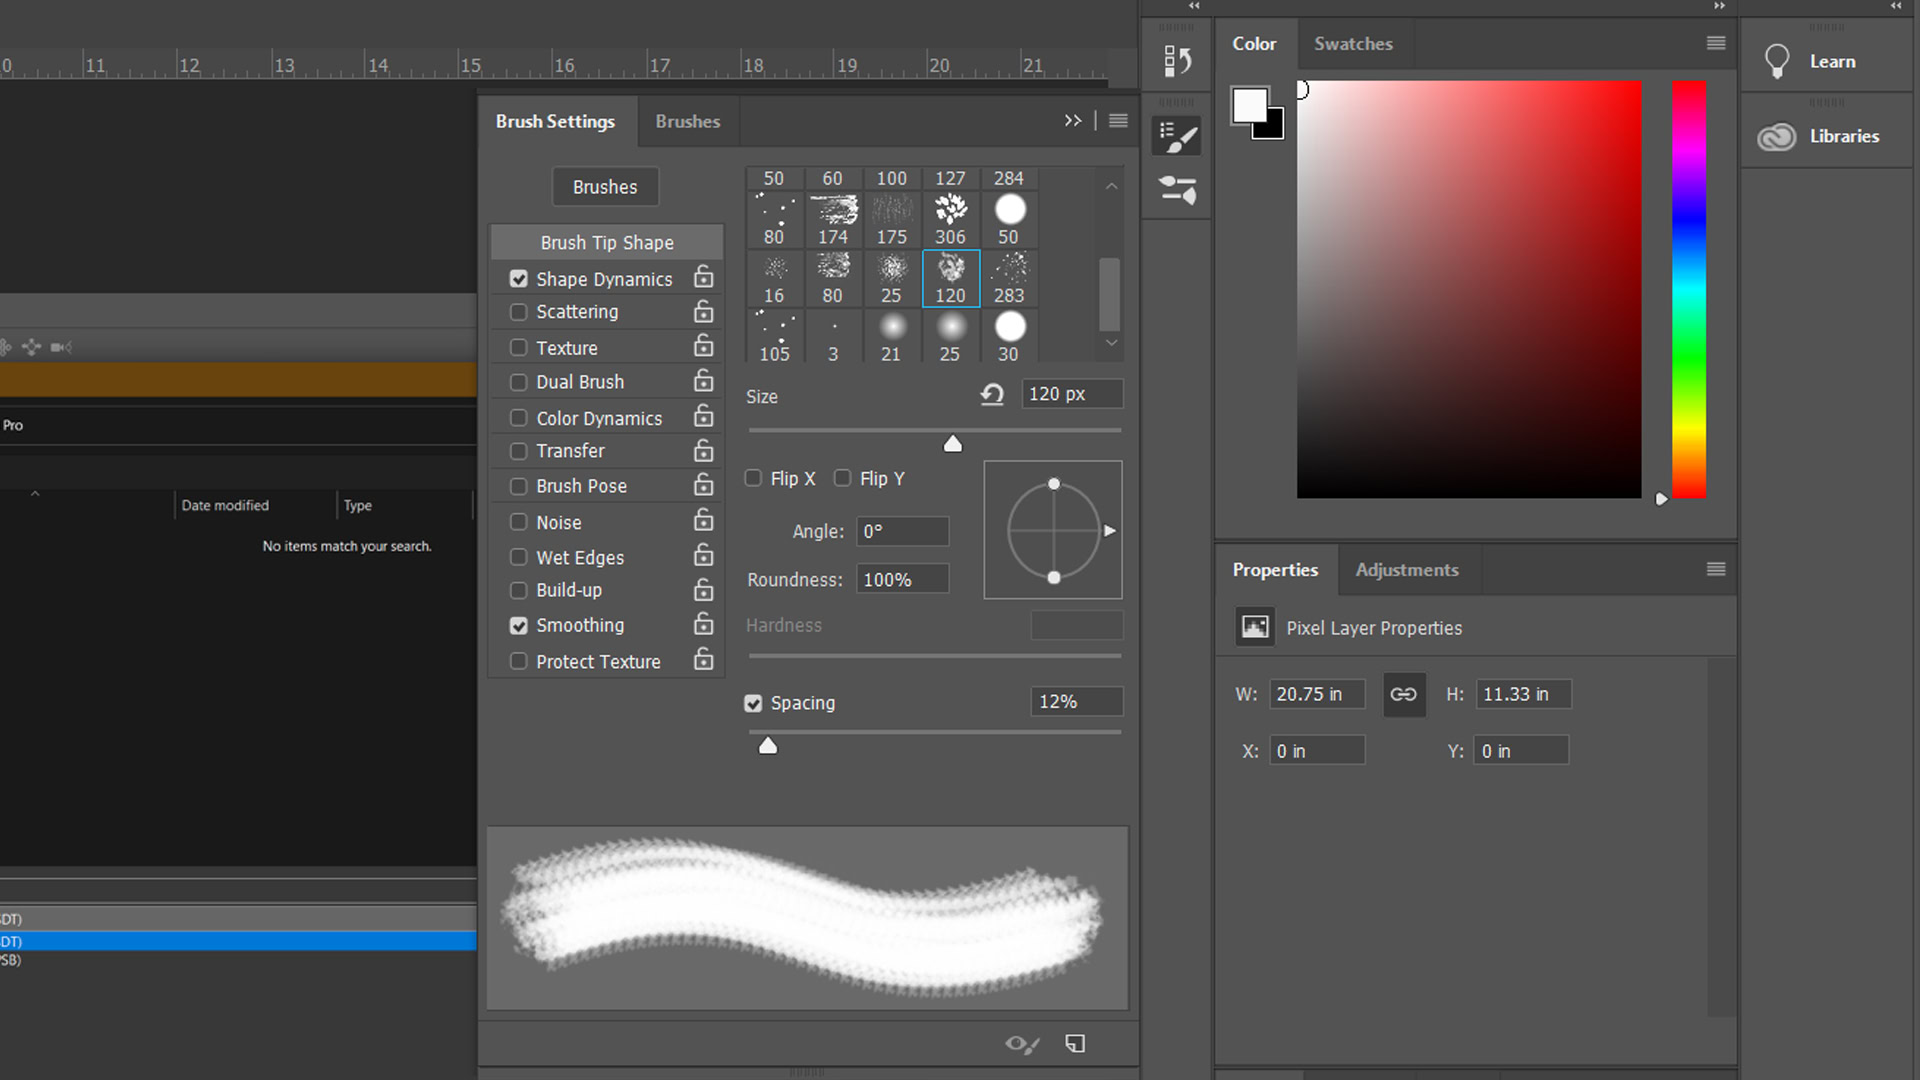The height and width of the screenshot is (1080, 1920).
Task: Select Brush Tip Shape section
Action: (x=606, y=243)
